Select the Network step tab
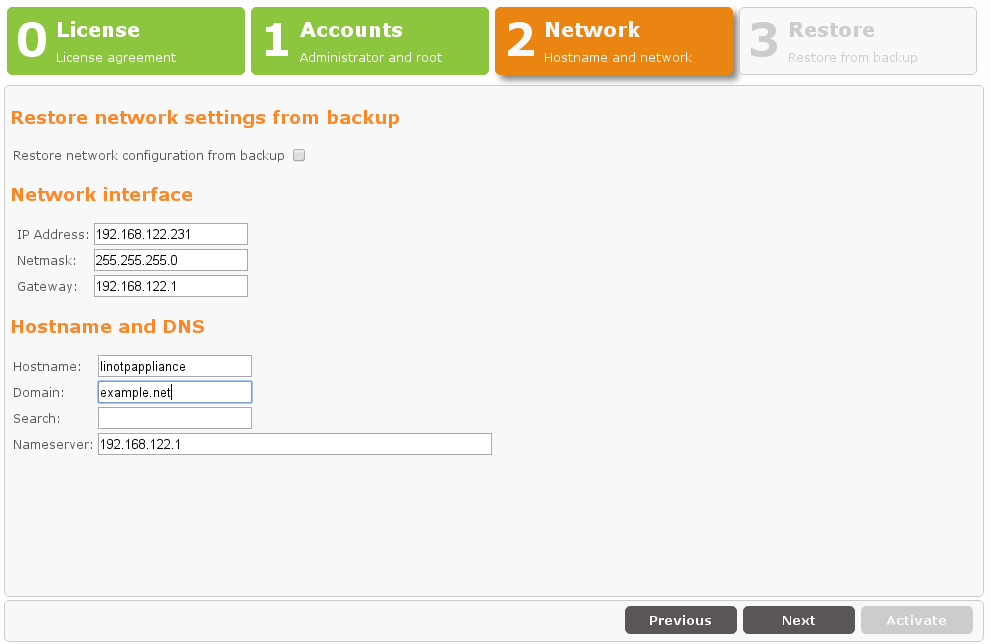Image resolution: width=990 pixels, height=644 pixels. pos(614,42)
